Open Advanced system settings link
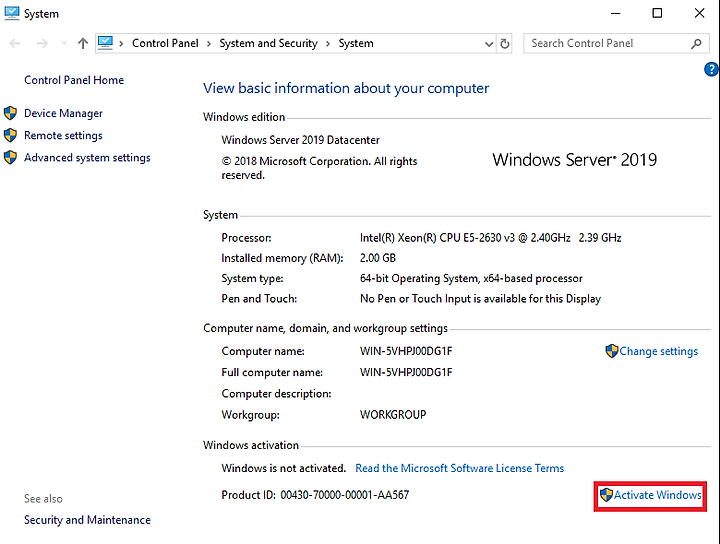This screenshot has height=544, width=720. [87, 157]
